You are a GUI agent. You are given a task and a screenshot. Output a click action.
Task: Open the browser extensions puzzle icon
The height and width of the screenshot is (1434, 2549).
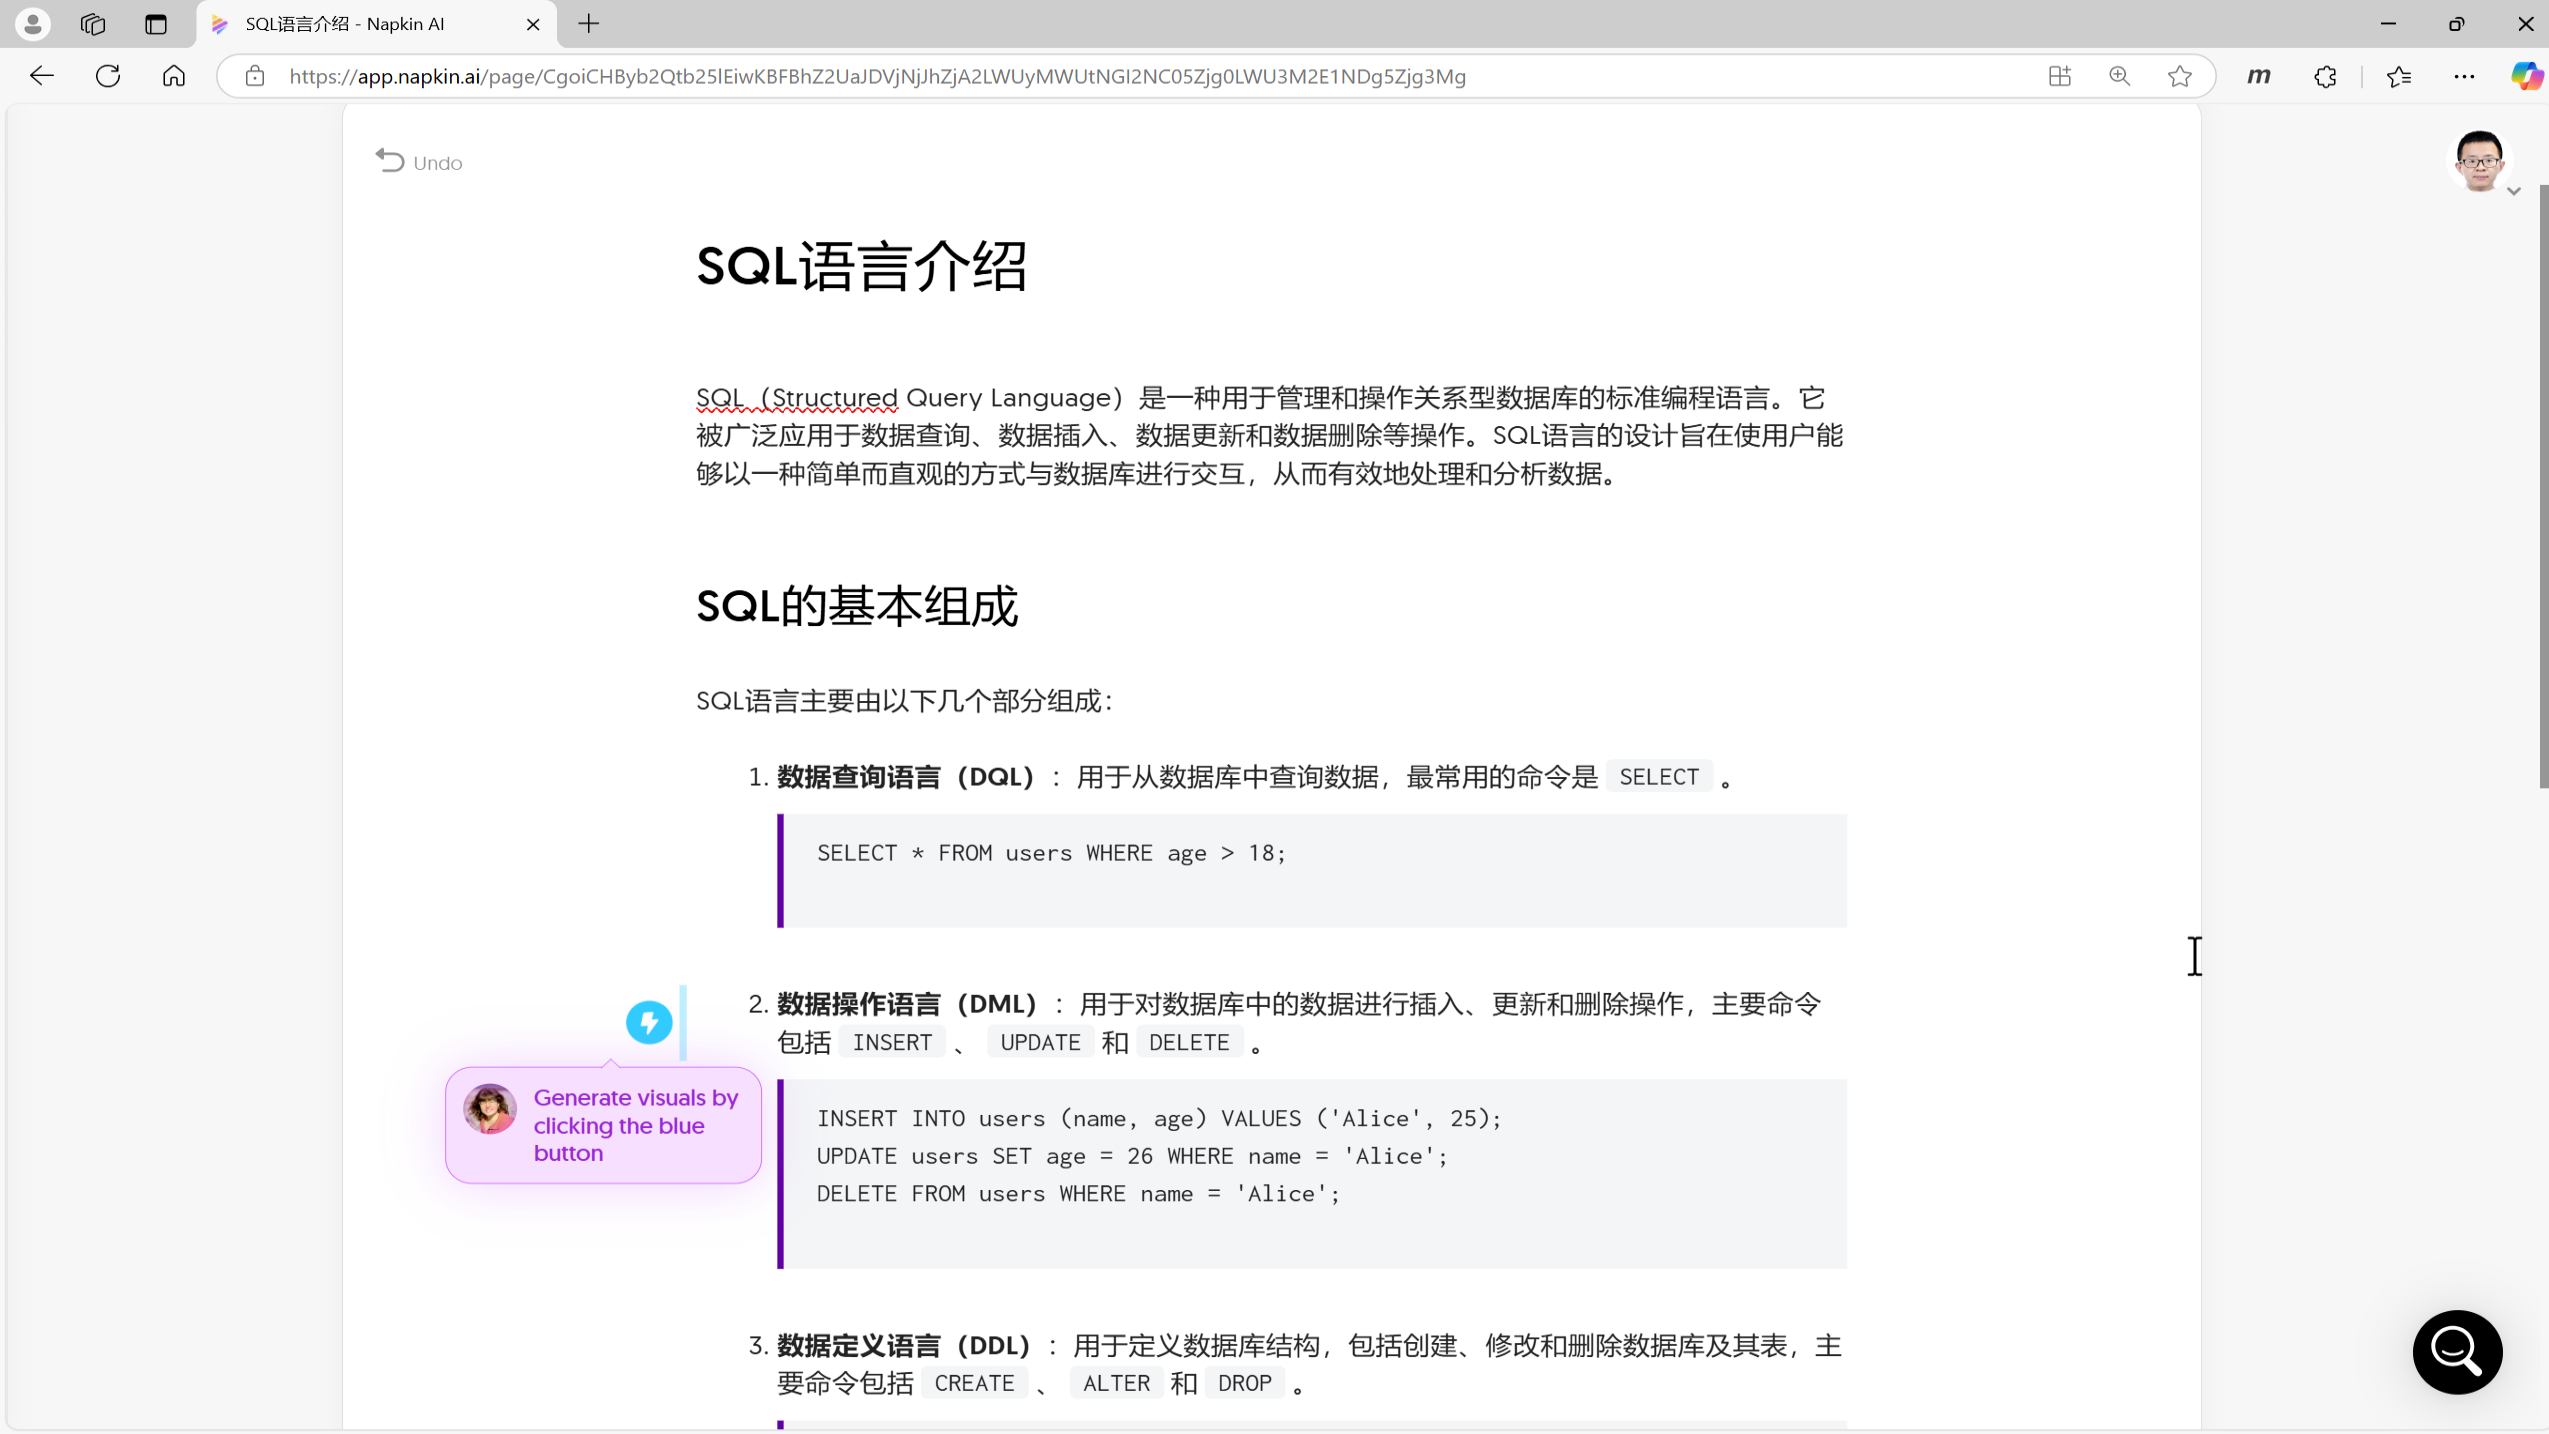[x=2325, y=76]
